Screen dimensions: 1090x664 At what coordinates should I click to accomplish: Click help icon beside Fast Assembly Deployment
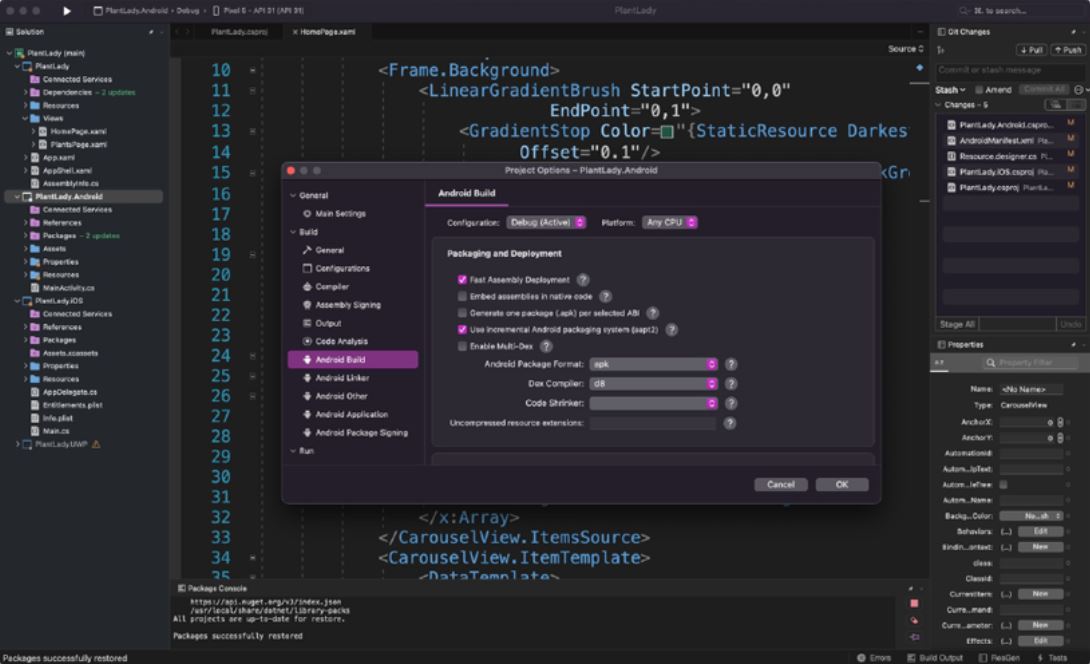[583, 280]
